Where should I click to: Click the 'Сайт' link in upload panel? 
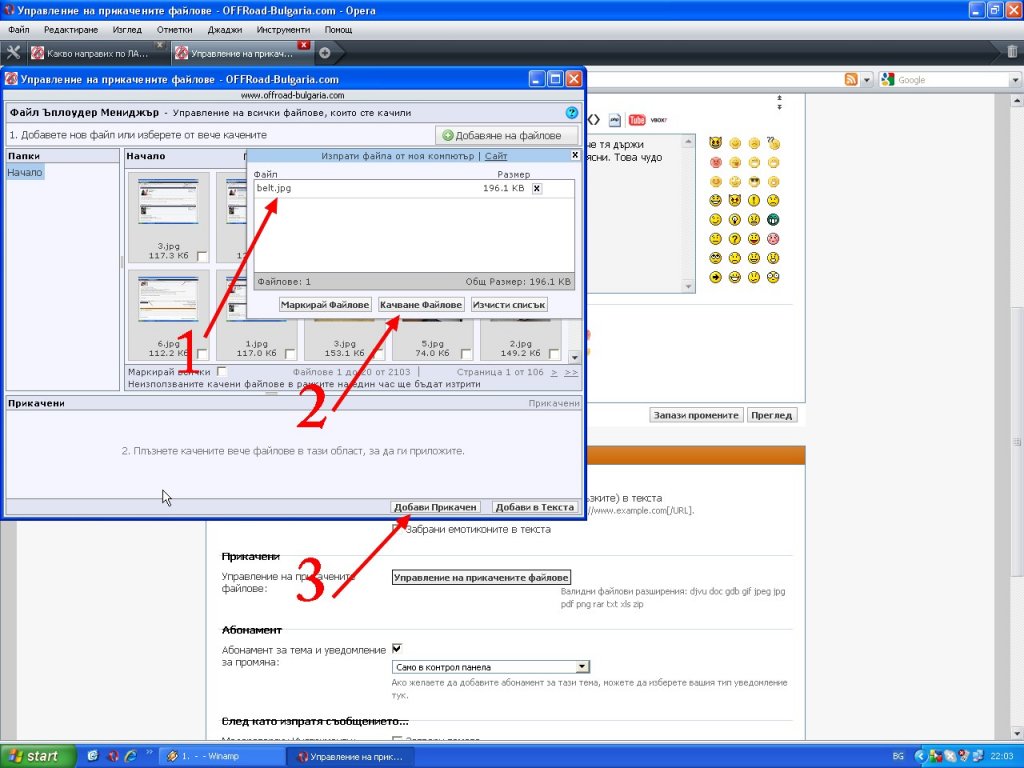[x=496, y=155]
